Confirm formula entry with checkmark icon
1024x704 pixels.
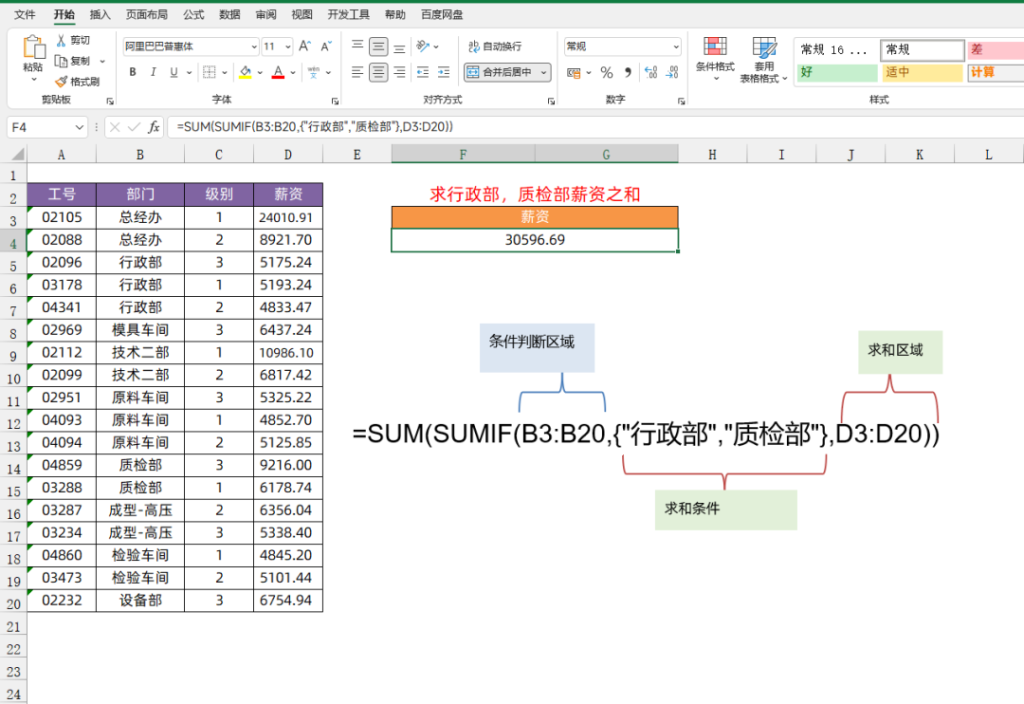point(134,127)
